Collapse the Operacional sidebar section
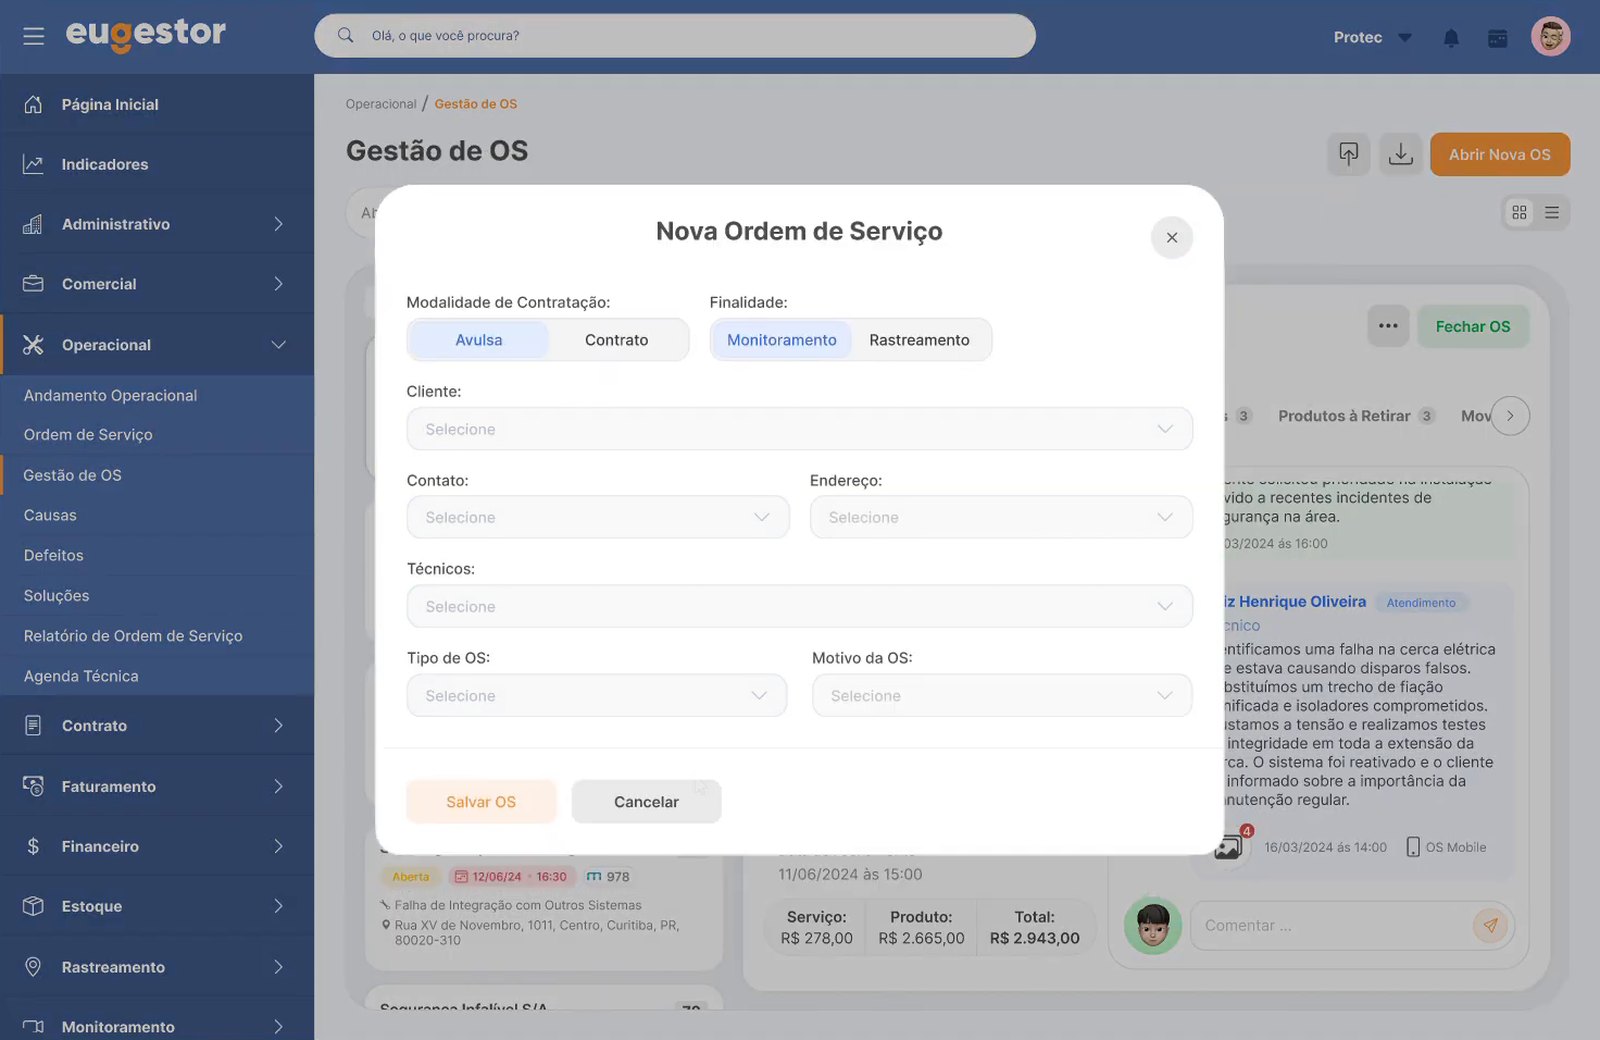The width and height of the screenshot is (1600, 1040). pyautogui.click(x=157, y=345)
